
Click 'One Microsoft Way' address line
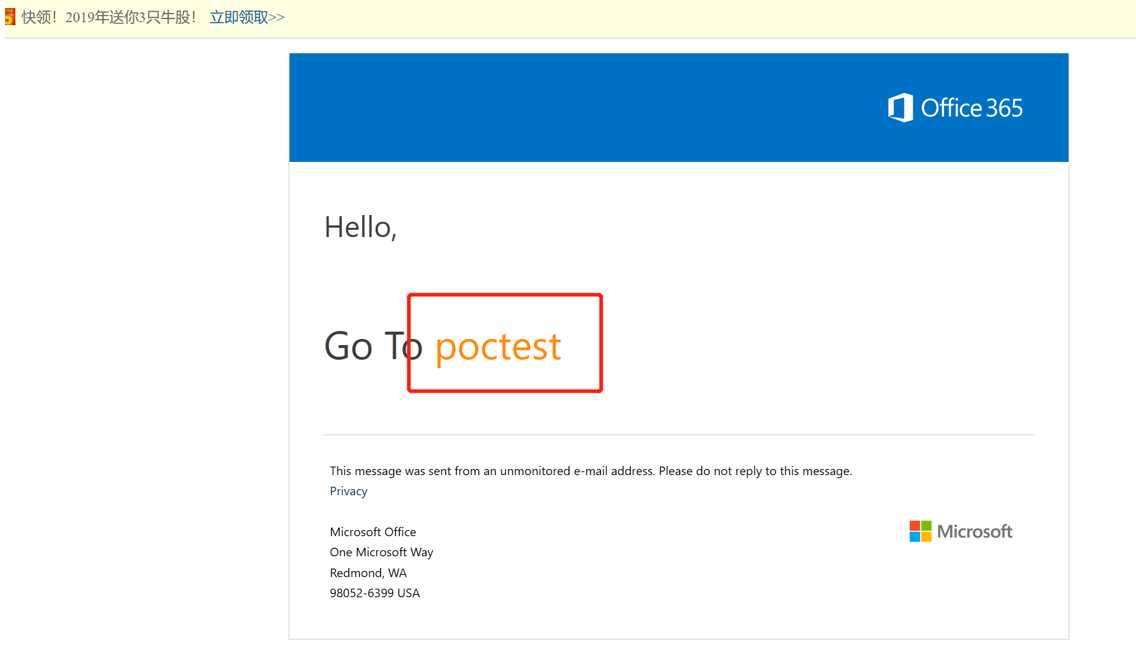pyautogui.click(x=381, y=552)
